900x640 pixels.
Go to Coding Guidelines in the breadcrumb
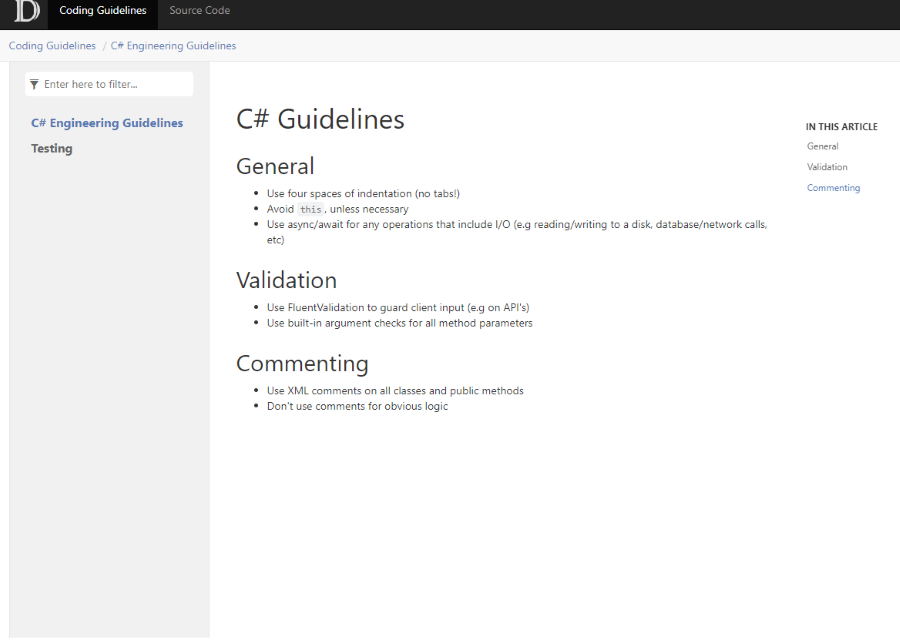[52, 46]
